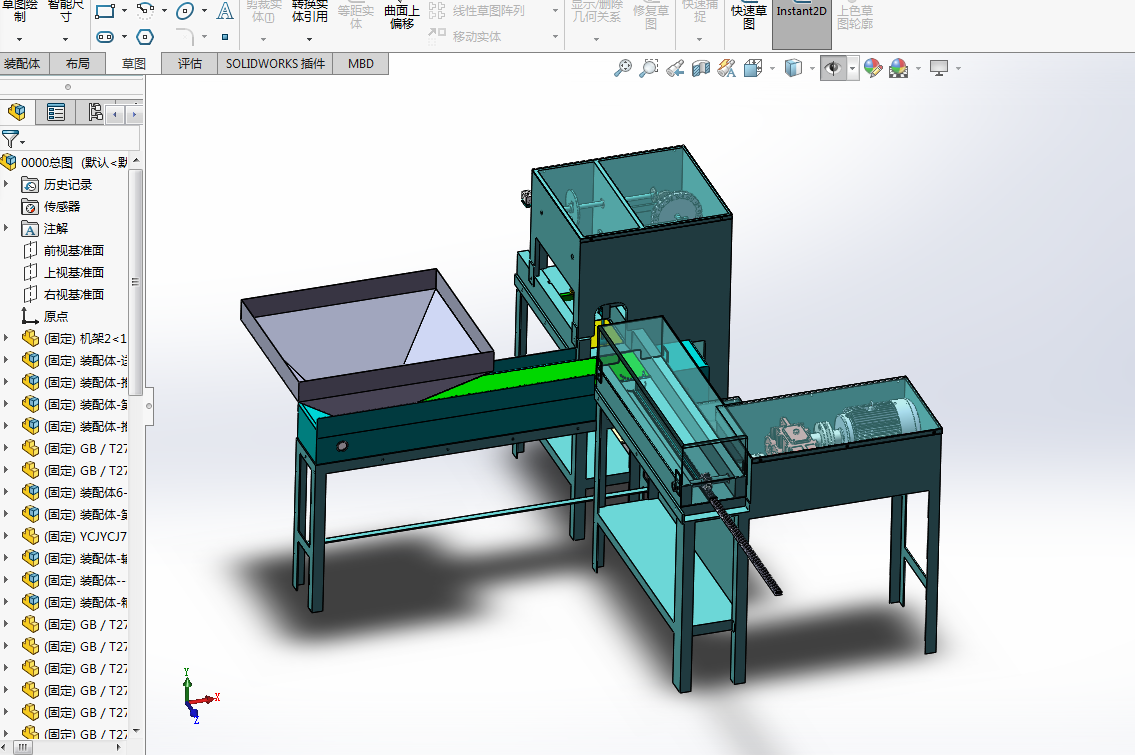Select the straight slot sketch tool
Image resolution: width=1135 pixels, height=755 pixels.
(105, 36)
